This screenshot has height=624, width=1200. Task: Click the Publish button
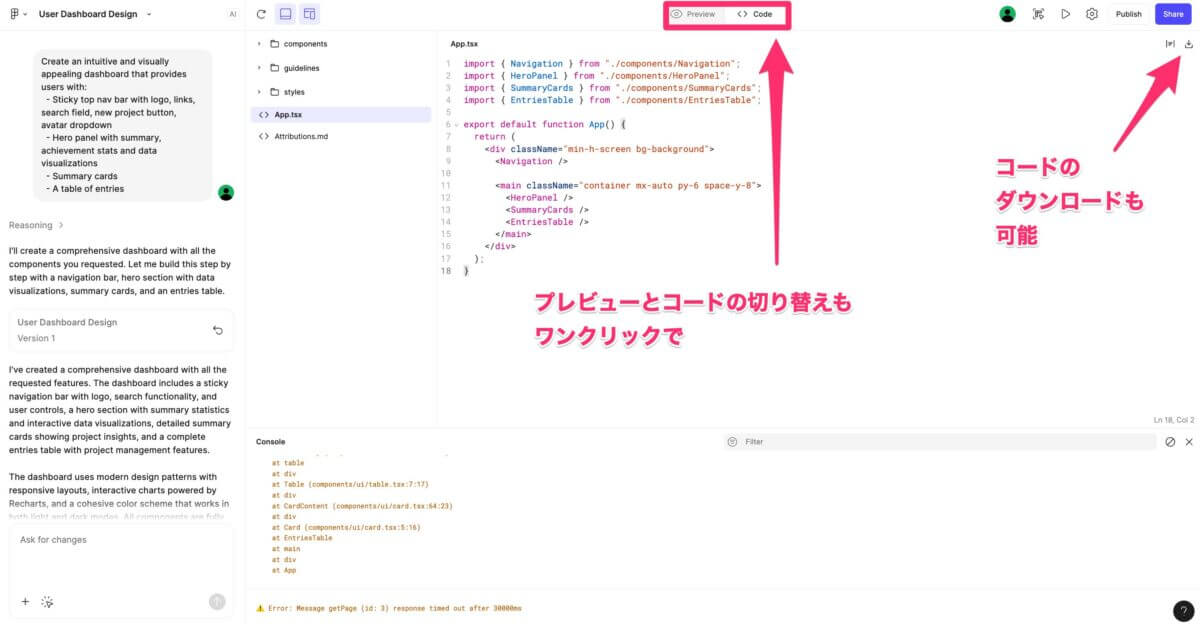(x=1128, y=14)
